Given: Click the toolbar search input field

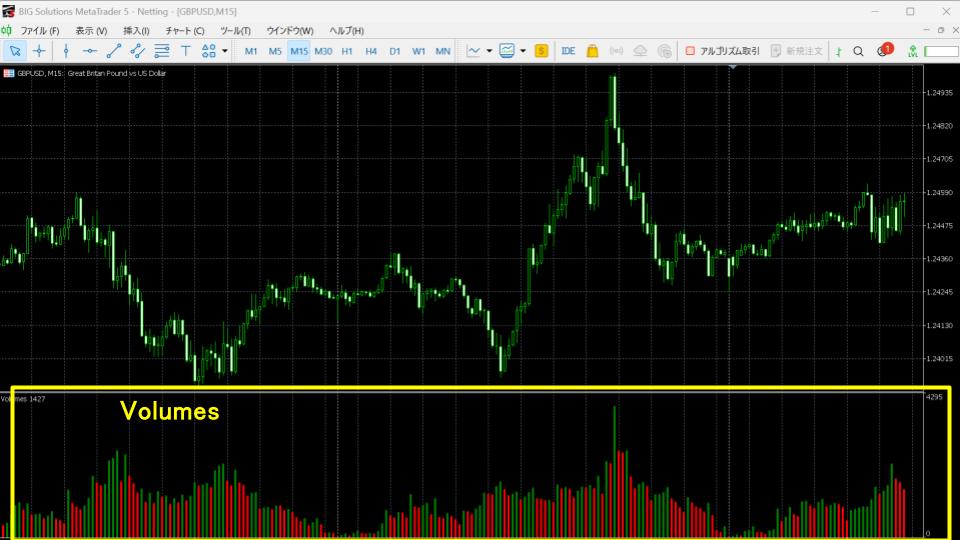Looking at the screenshot, I should pyautogui.click(x=942, y=51).
